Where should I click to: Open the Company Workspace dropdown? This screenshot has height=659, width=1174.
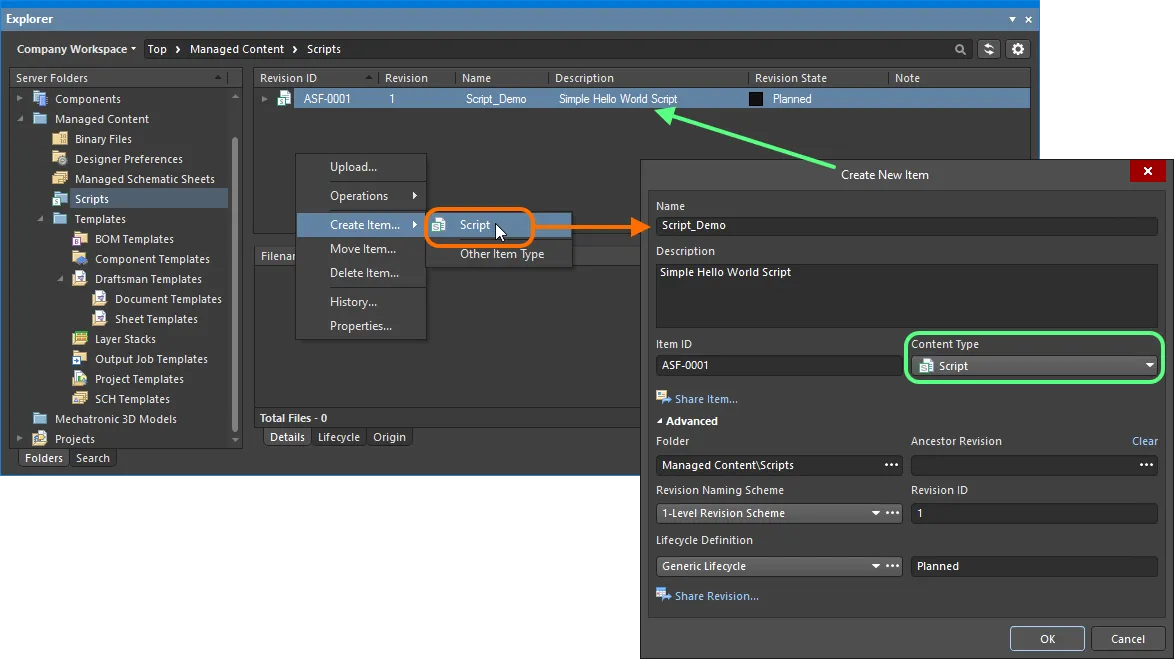[76, 49]
